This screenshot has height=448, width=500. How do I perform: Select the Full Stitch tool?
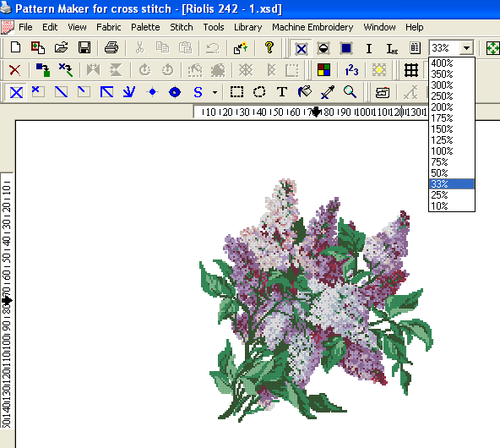16,92
